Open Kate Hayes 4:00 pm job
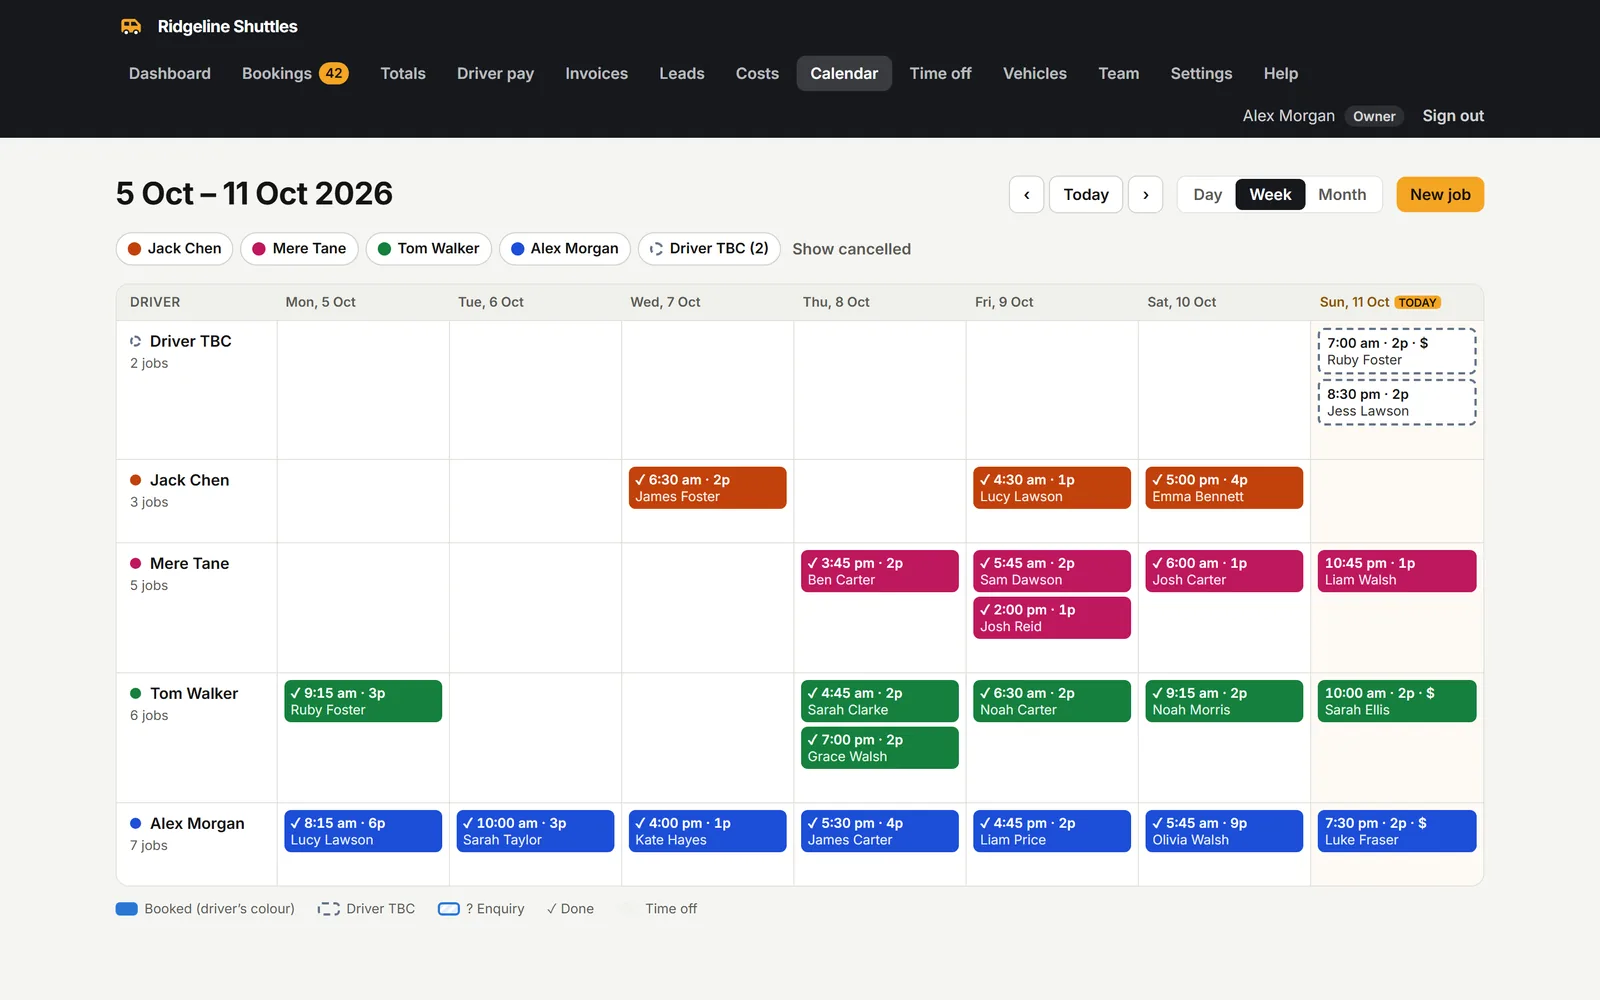1600x1000 pixels. point(707,831)
